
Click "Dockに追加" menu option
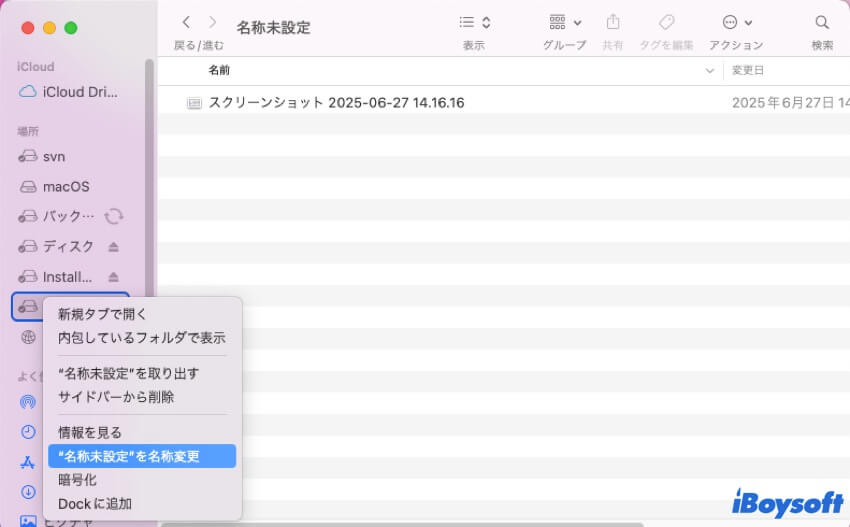pyautogui.click(x=95, y=503)
